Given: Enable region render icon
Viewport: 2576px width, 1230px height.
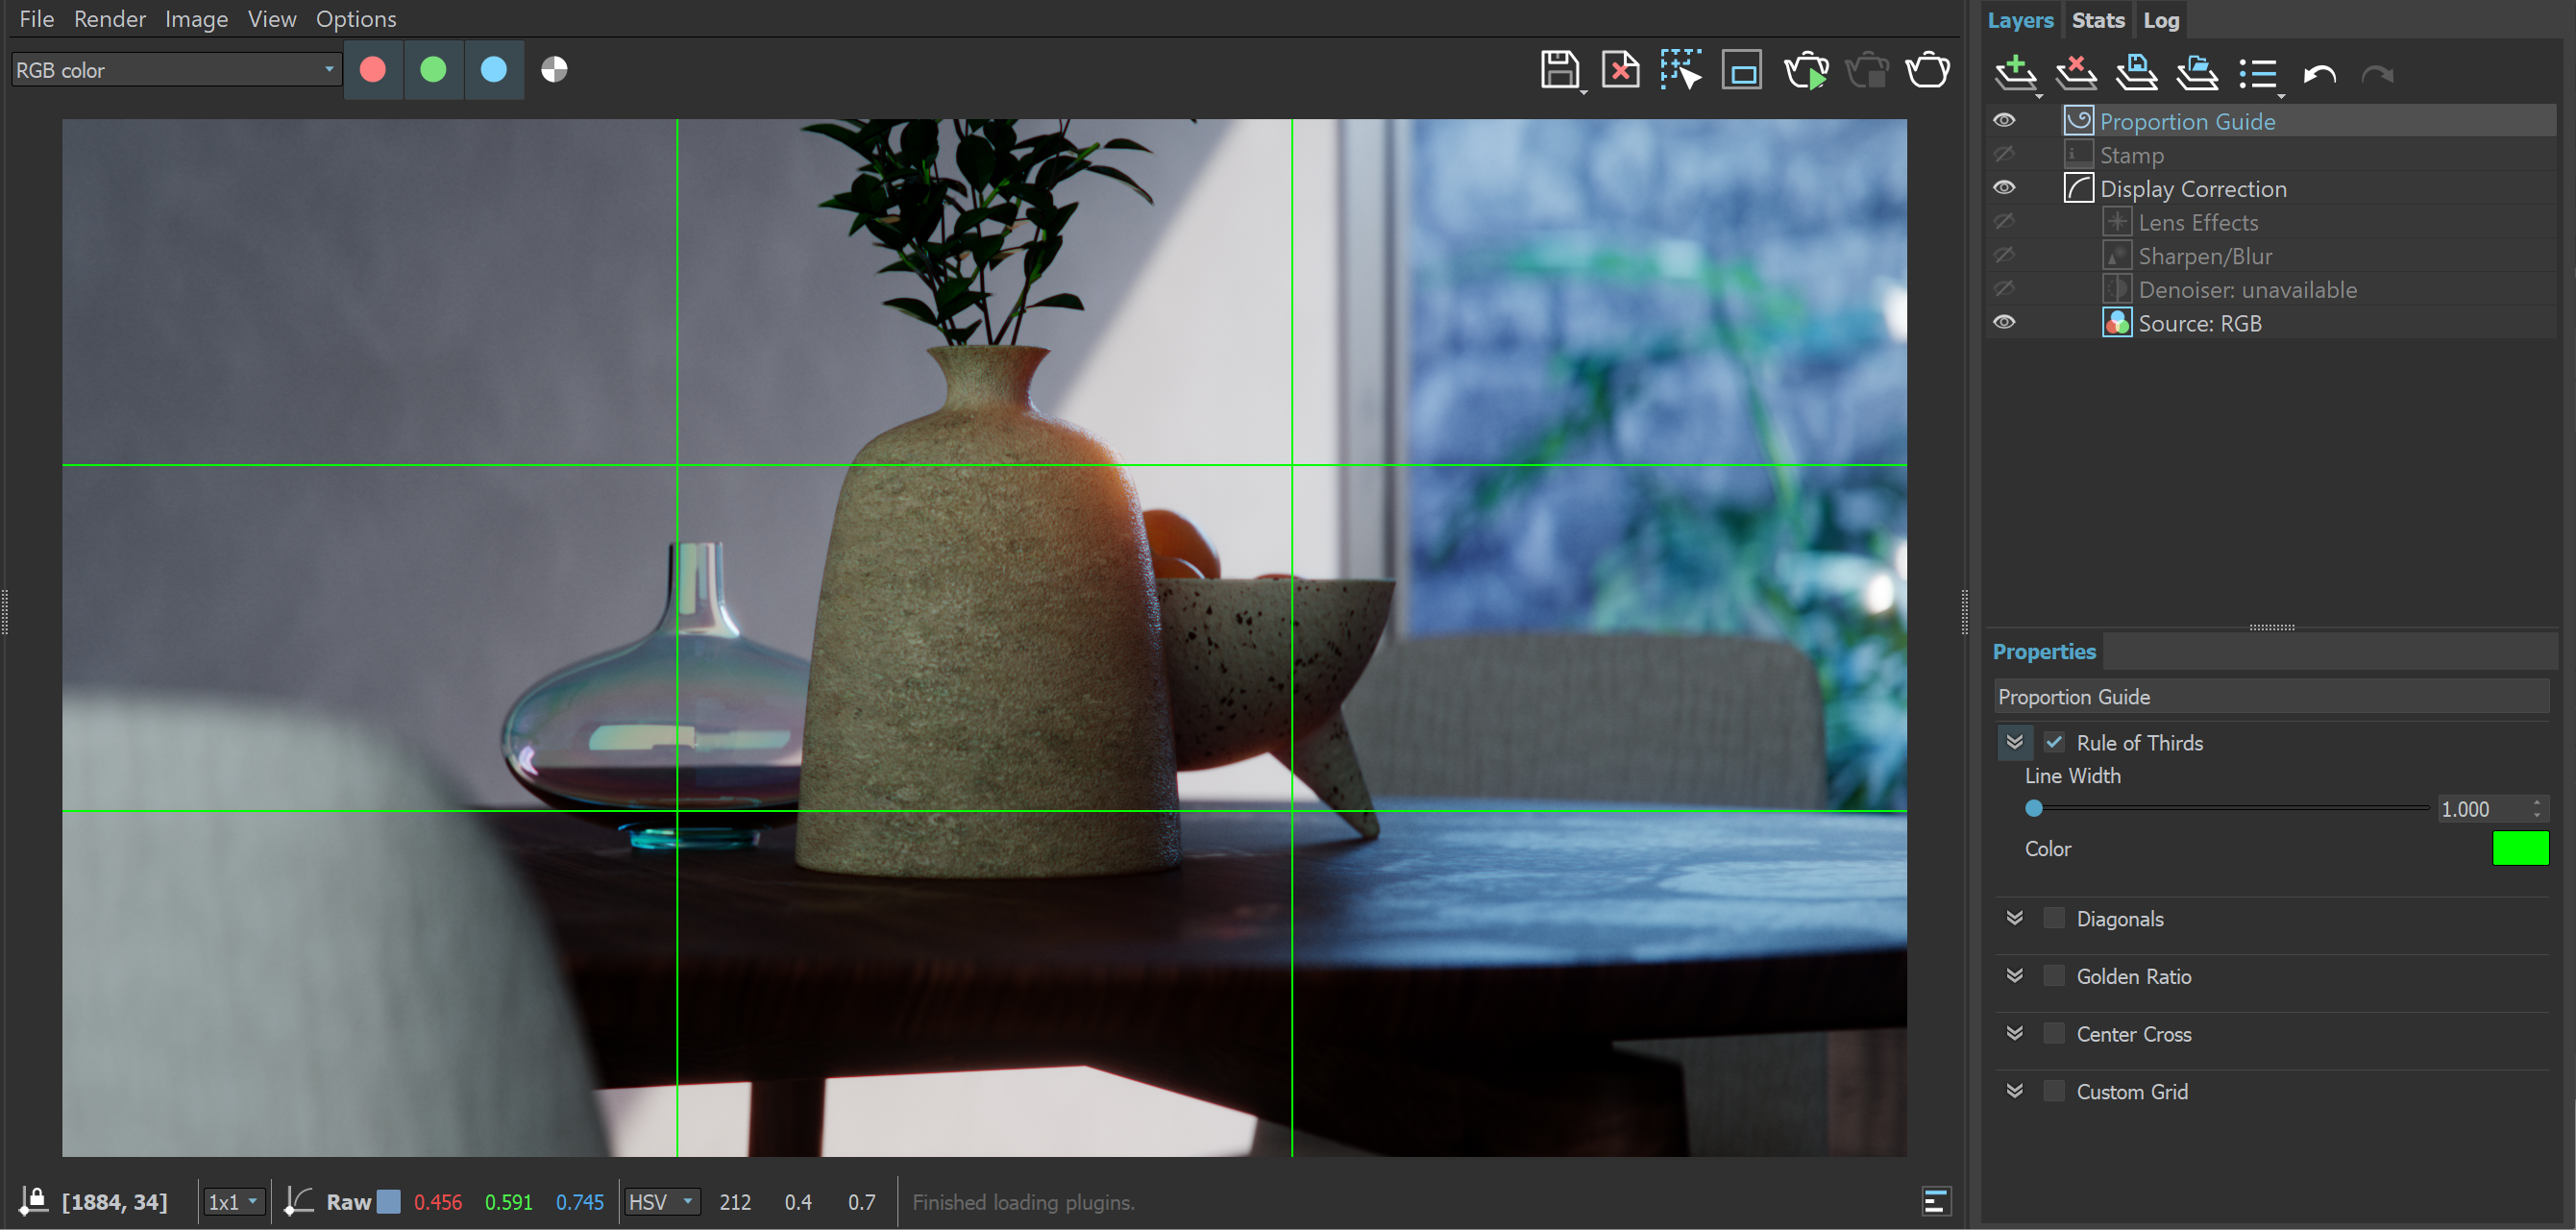Looking at the screenshot, I should [x=1742, y=70].
